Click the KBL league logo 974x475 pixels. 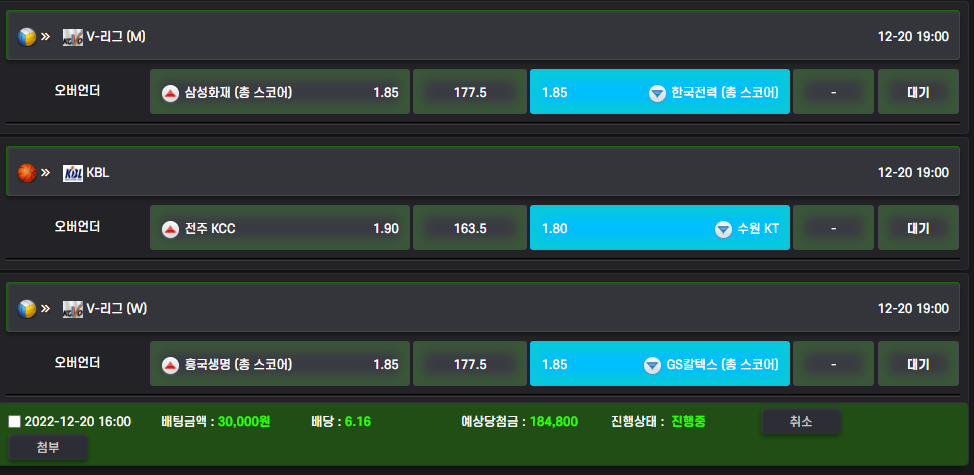pos(73,173)
